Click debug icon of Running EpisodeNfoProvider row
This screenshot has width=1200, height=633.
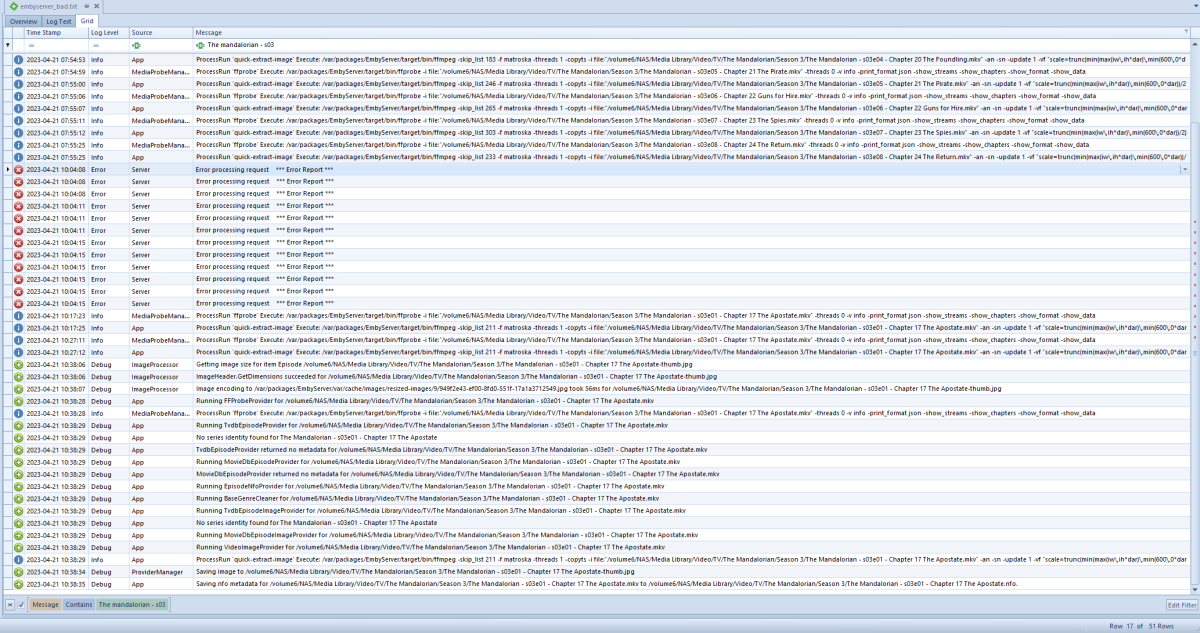coord(18,486)
